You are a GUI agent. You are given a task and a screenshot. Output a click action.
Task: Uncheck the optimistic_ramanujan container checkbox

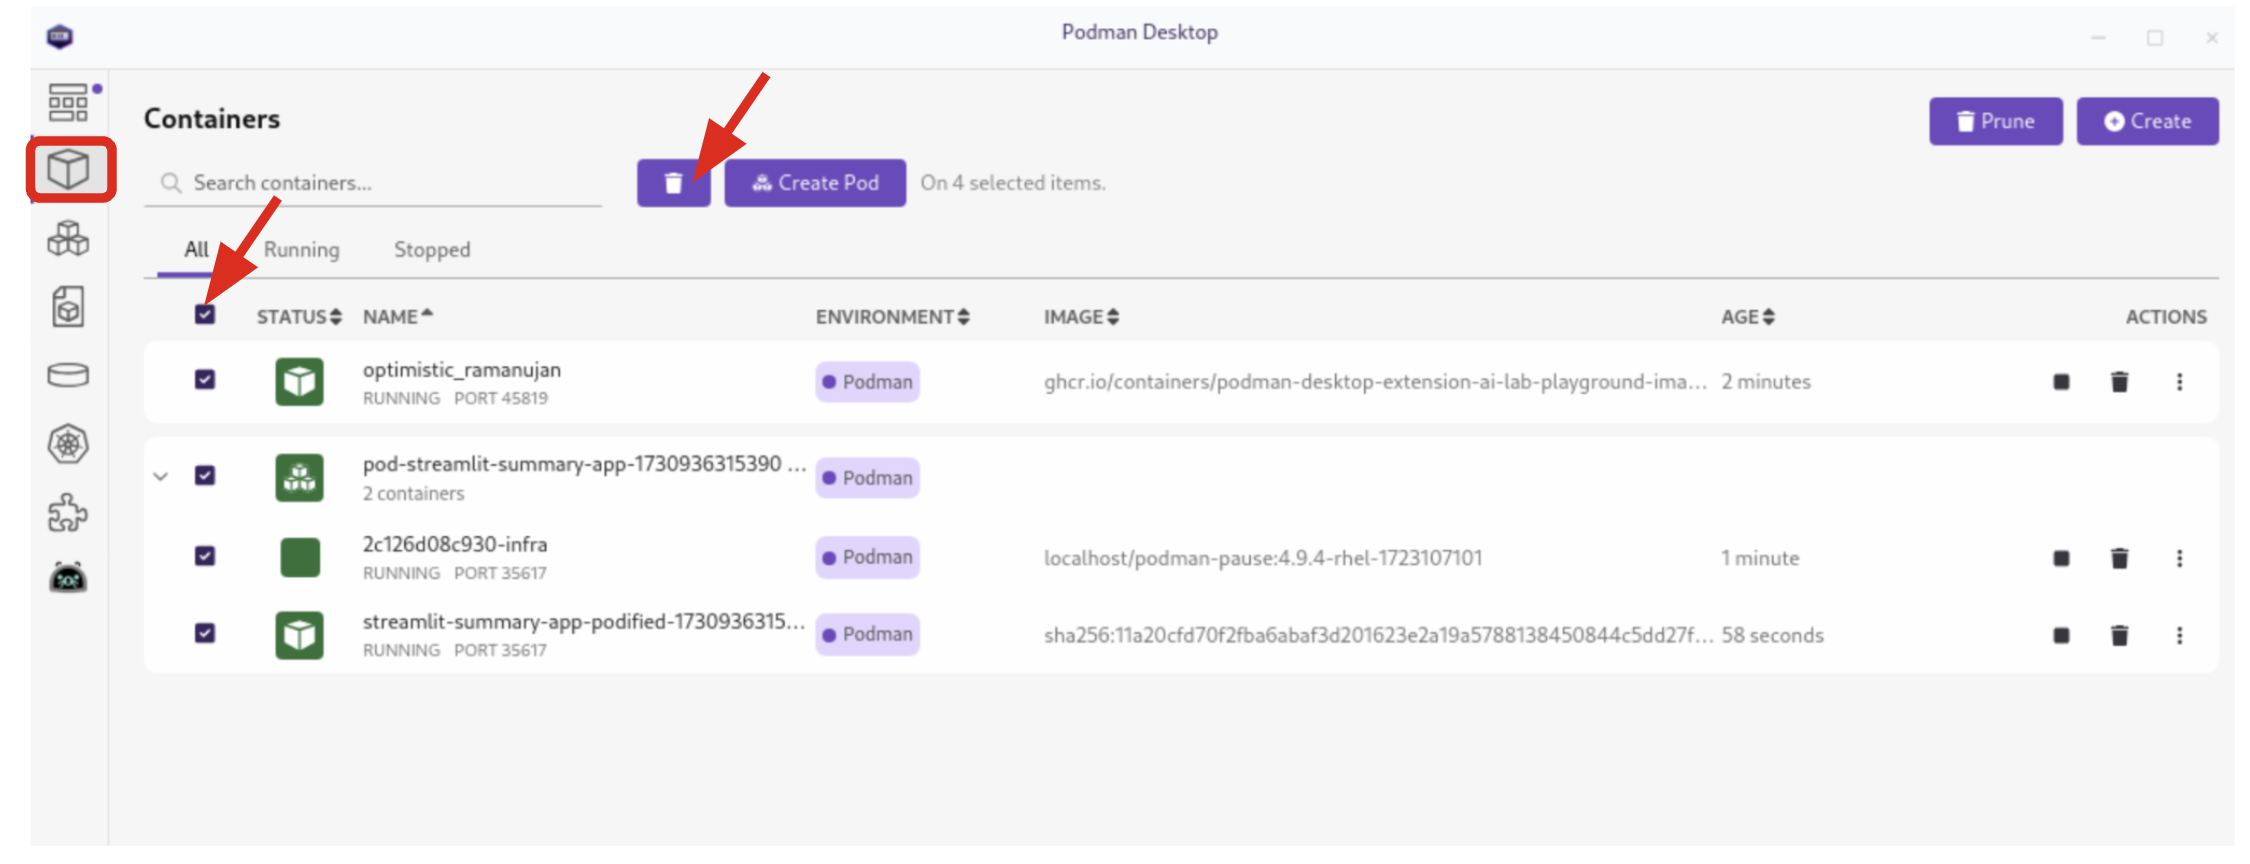[x=205, y=380]
